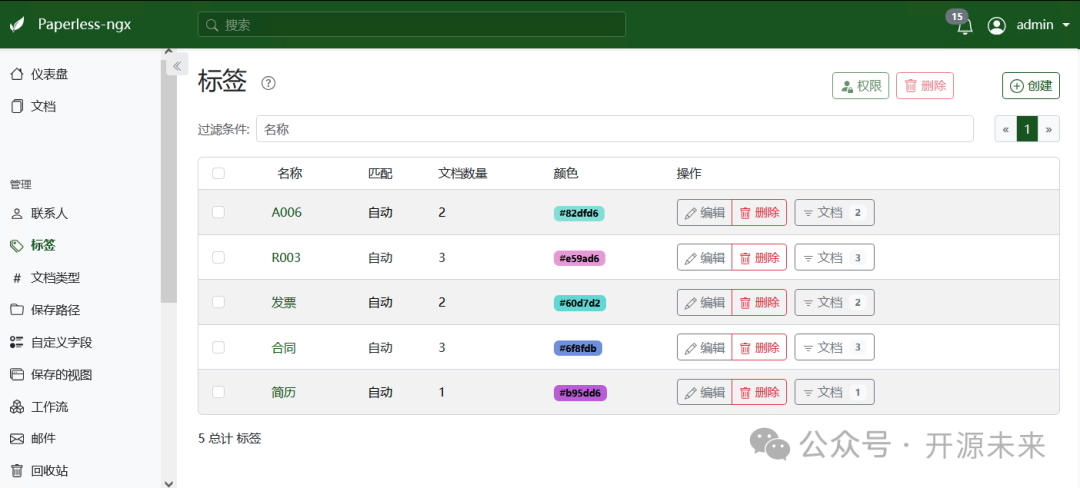Click the Paperless-ngx leaf logo
Screen dimensions: 1080x488
[x=18, y=25]
